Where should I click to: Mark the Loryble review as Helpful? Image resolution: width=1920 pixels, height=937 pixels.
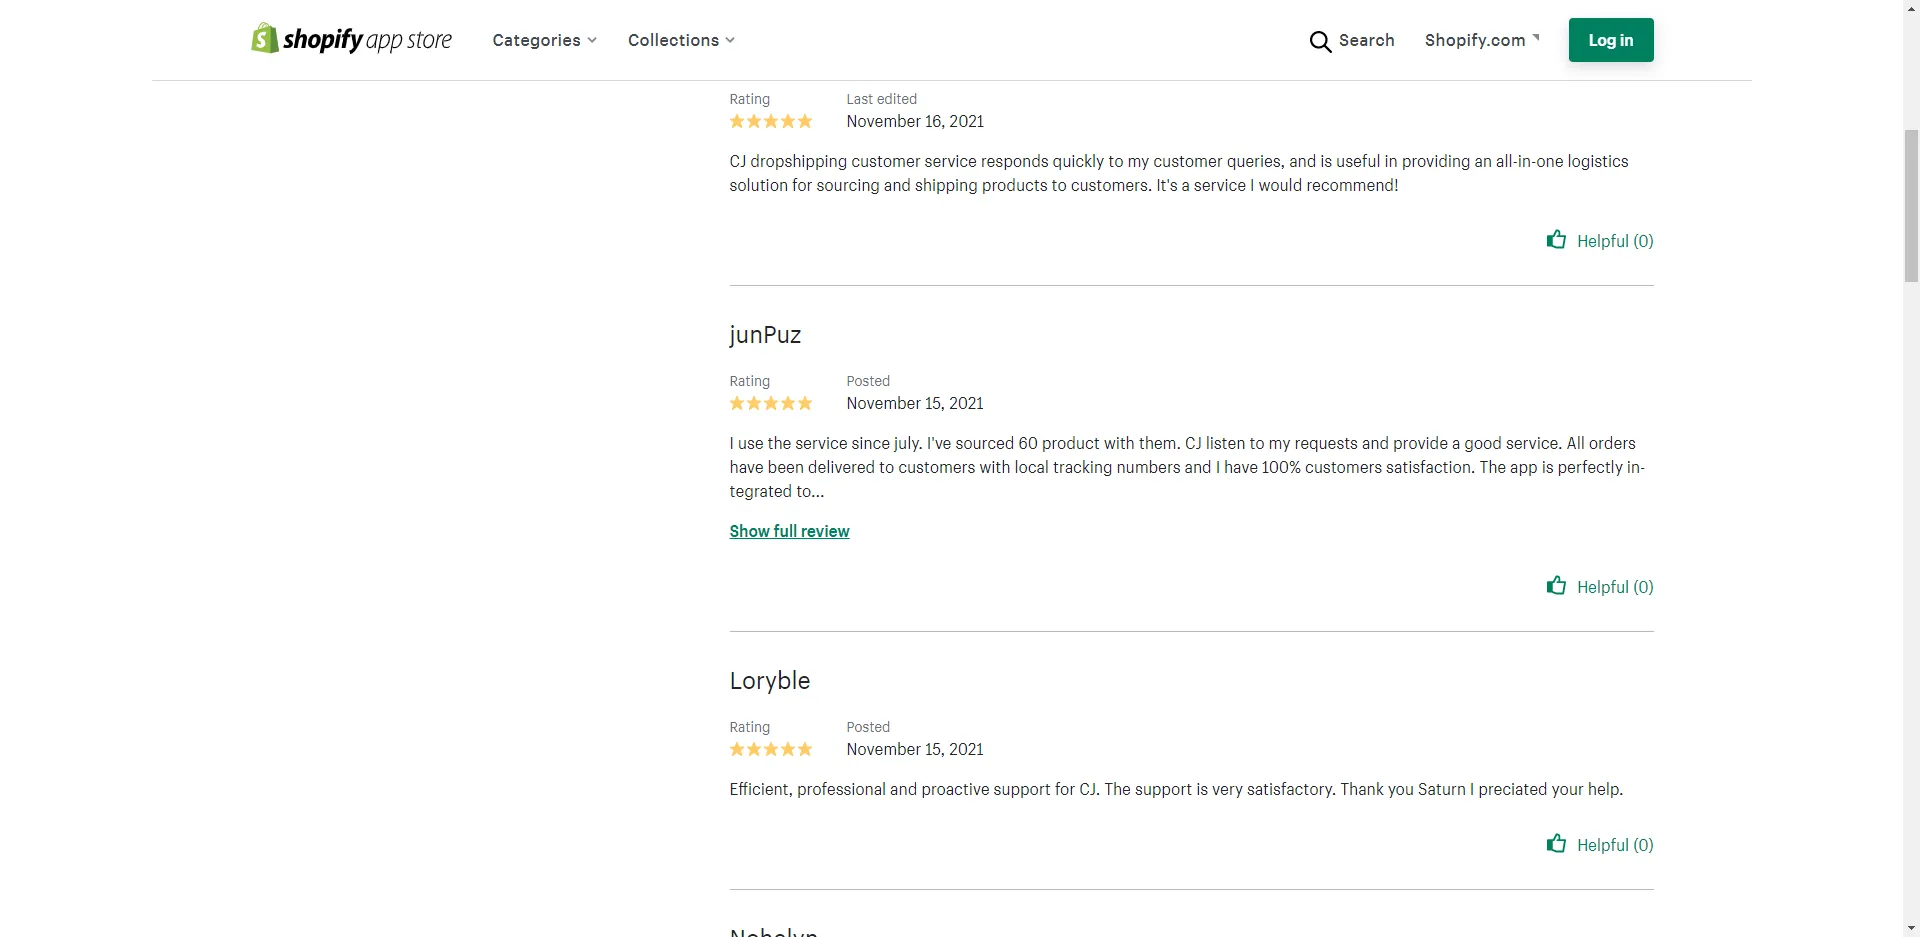click(x=1614, y=845)
